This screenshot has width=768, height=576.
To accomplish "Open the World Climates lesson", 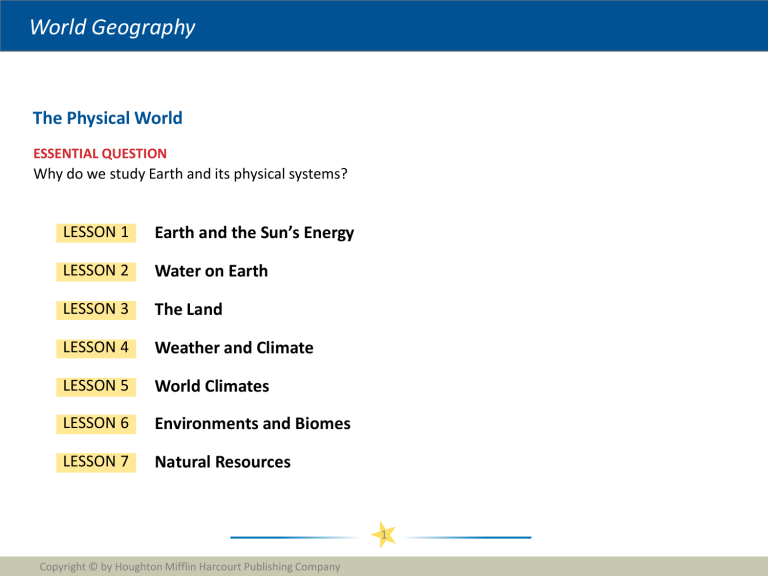I will click(x=211, y=386).
